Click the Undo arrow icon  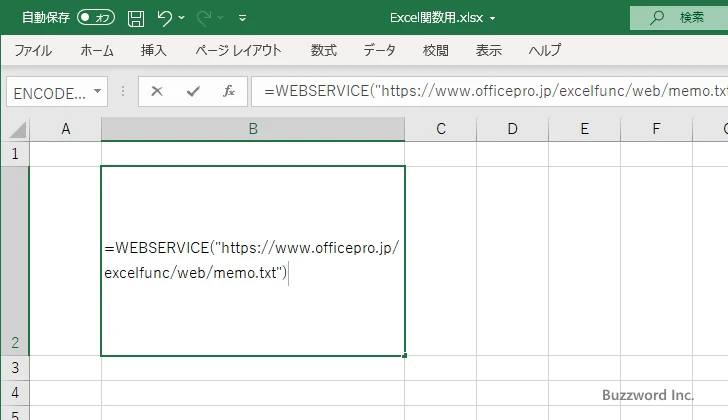pos(164,18)
